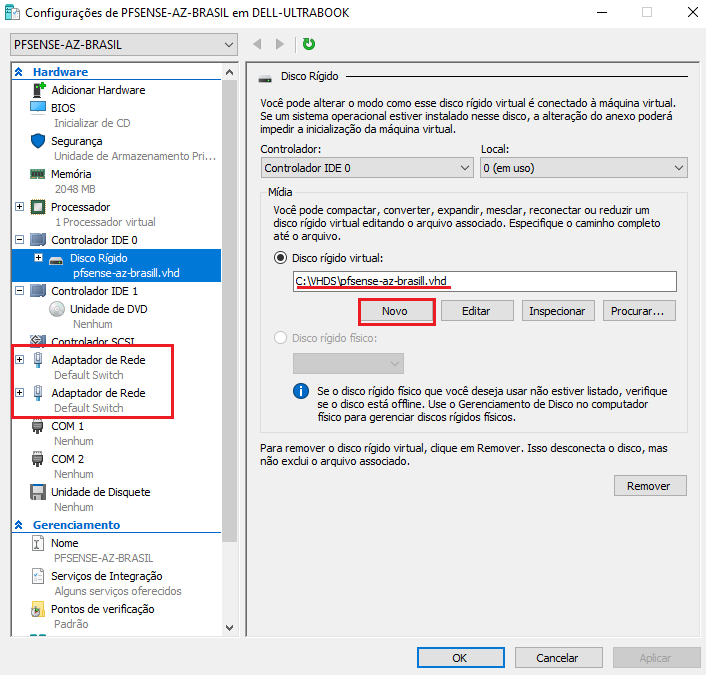Confirm with the OK button

tap(460, 658)
